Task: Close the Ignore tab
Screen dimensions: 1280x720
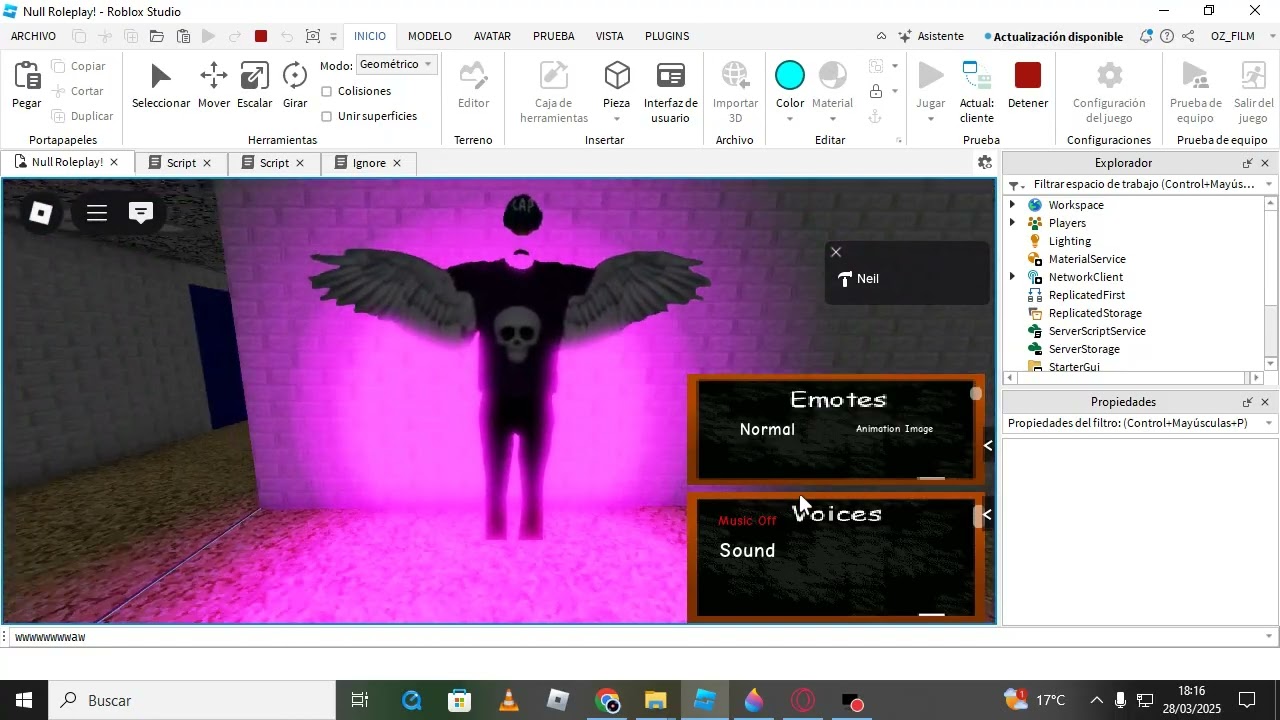Action: pos(397,163)
